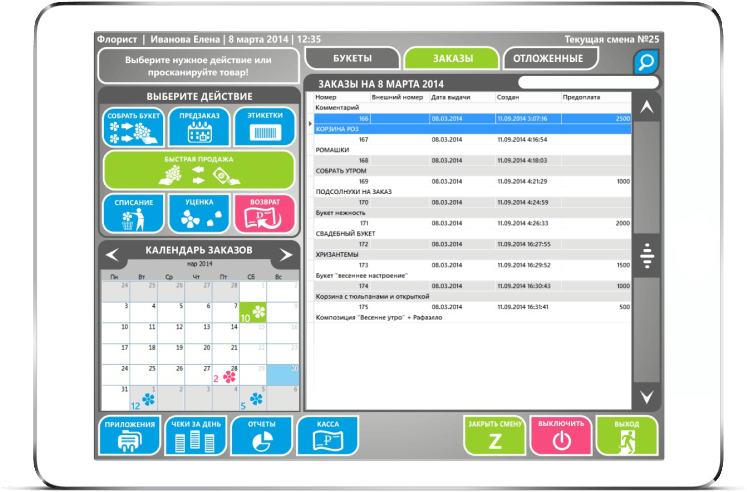
Task: Select Композиция "Весенне утро" + Рафаэлло row
Action: tap(473, 318)
